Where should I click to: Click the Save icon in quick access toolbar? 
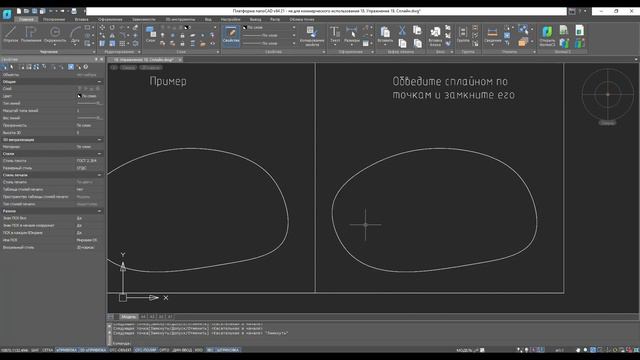pyautogui.click(x=35, y=11)
